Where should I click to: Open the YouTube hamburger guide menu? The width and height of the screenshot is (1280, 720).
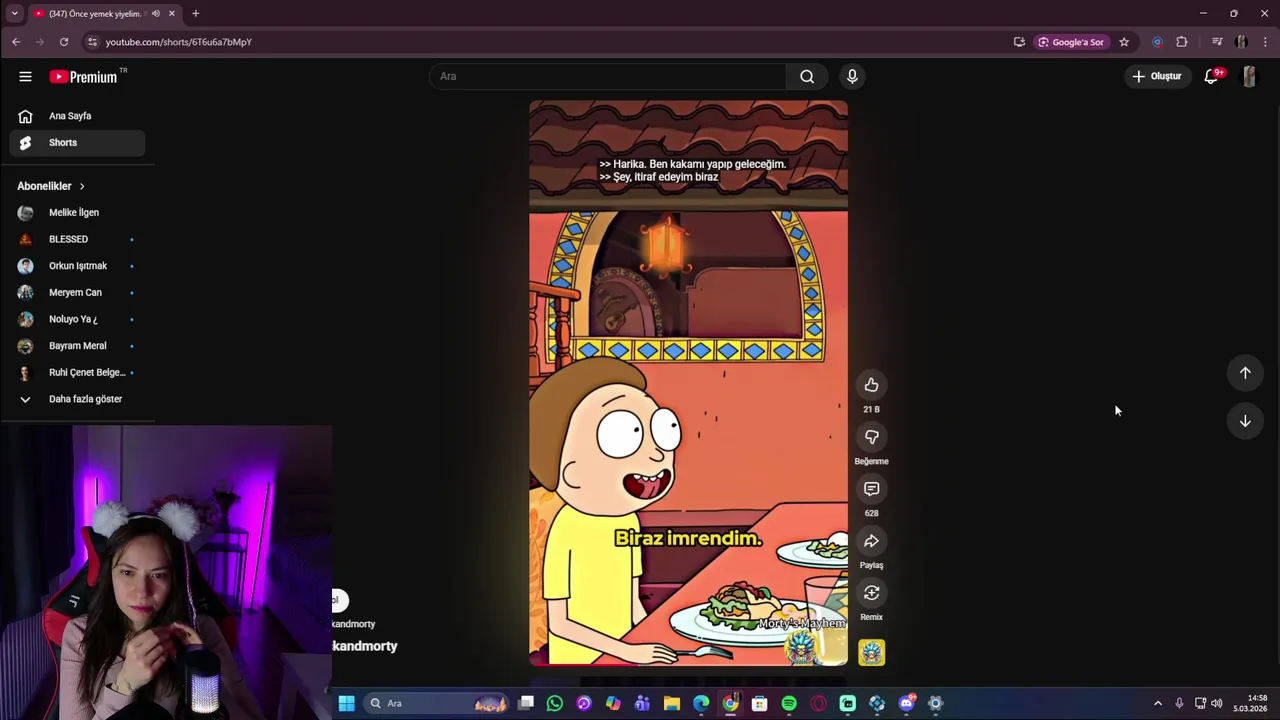(25, 76)
